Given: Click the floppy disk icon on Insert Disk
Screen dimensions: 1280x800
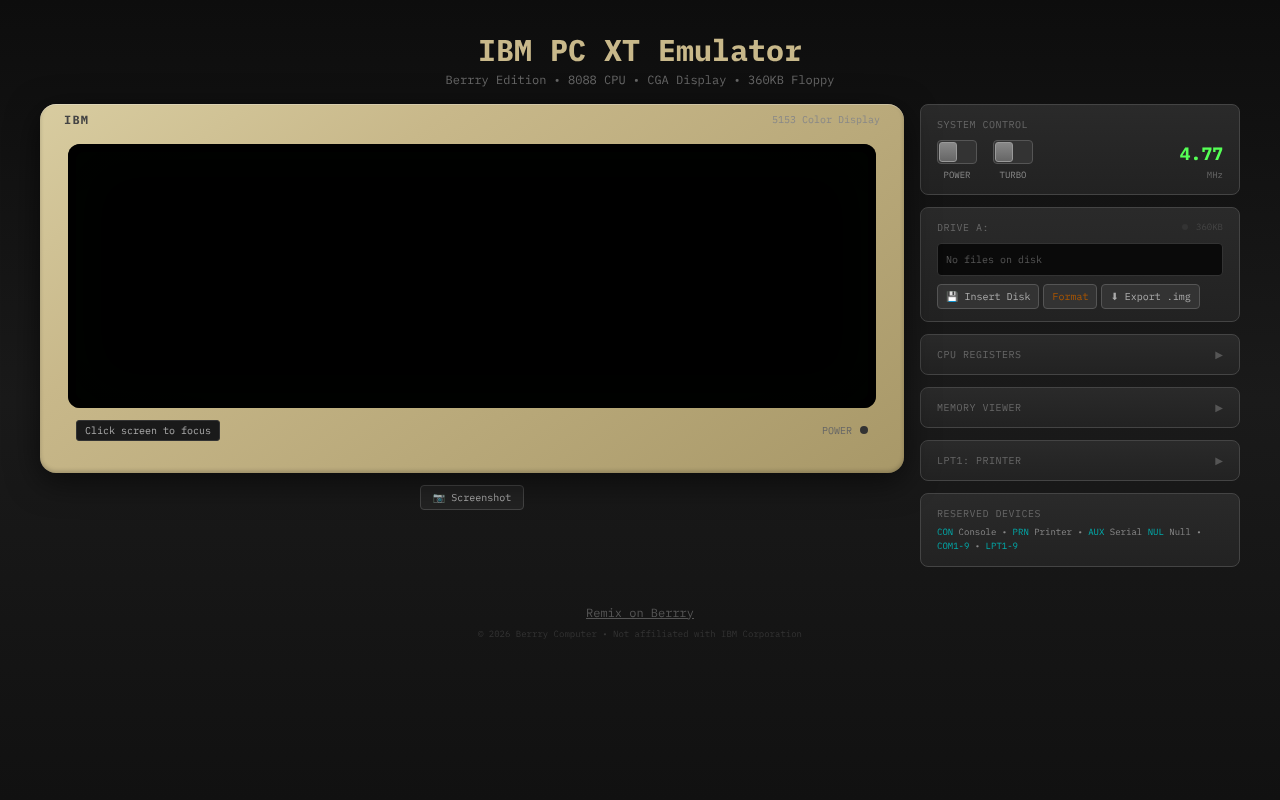Looking at the screenshot, I should coord(953,296).
